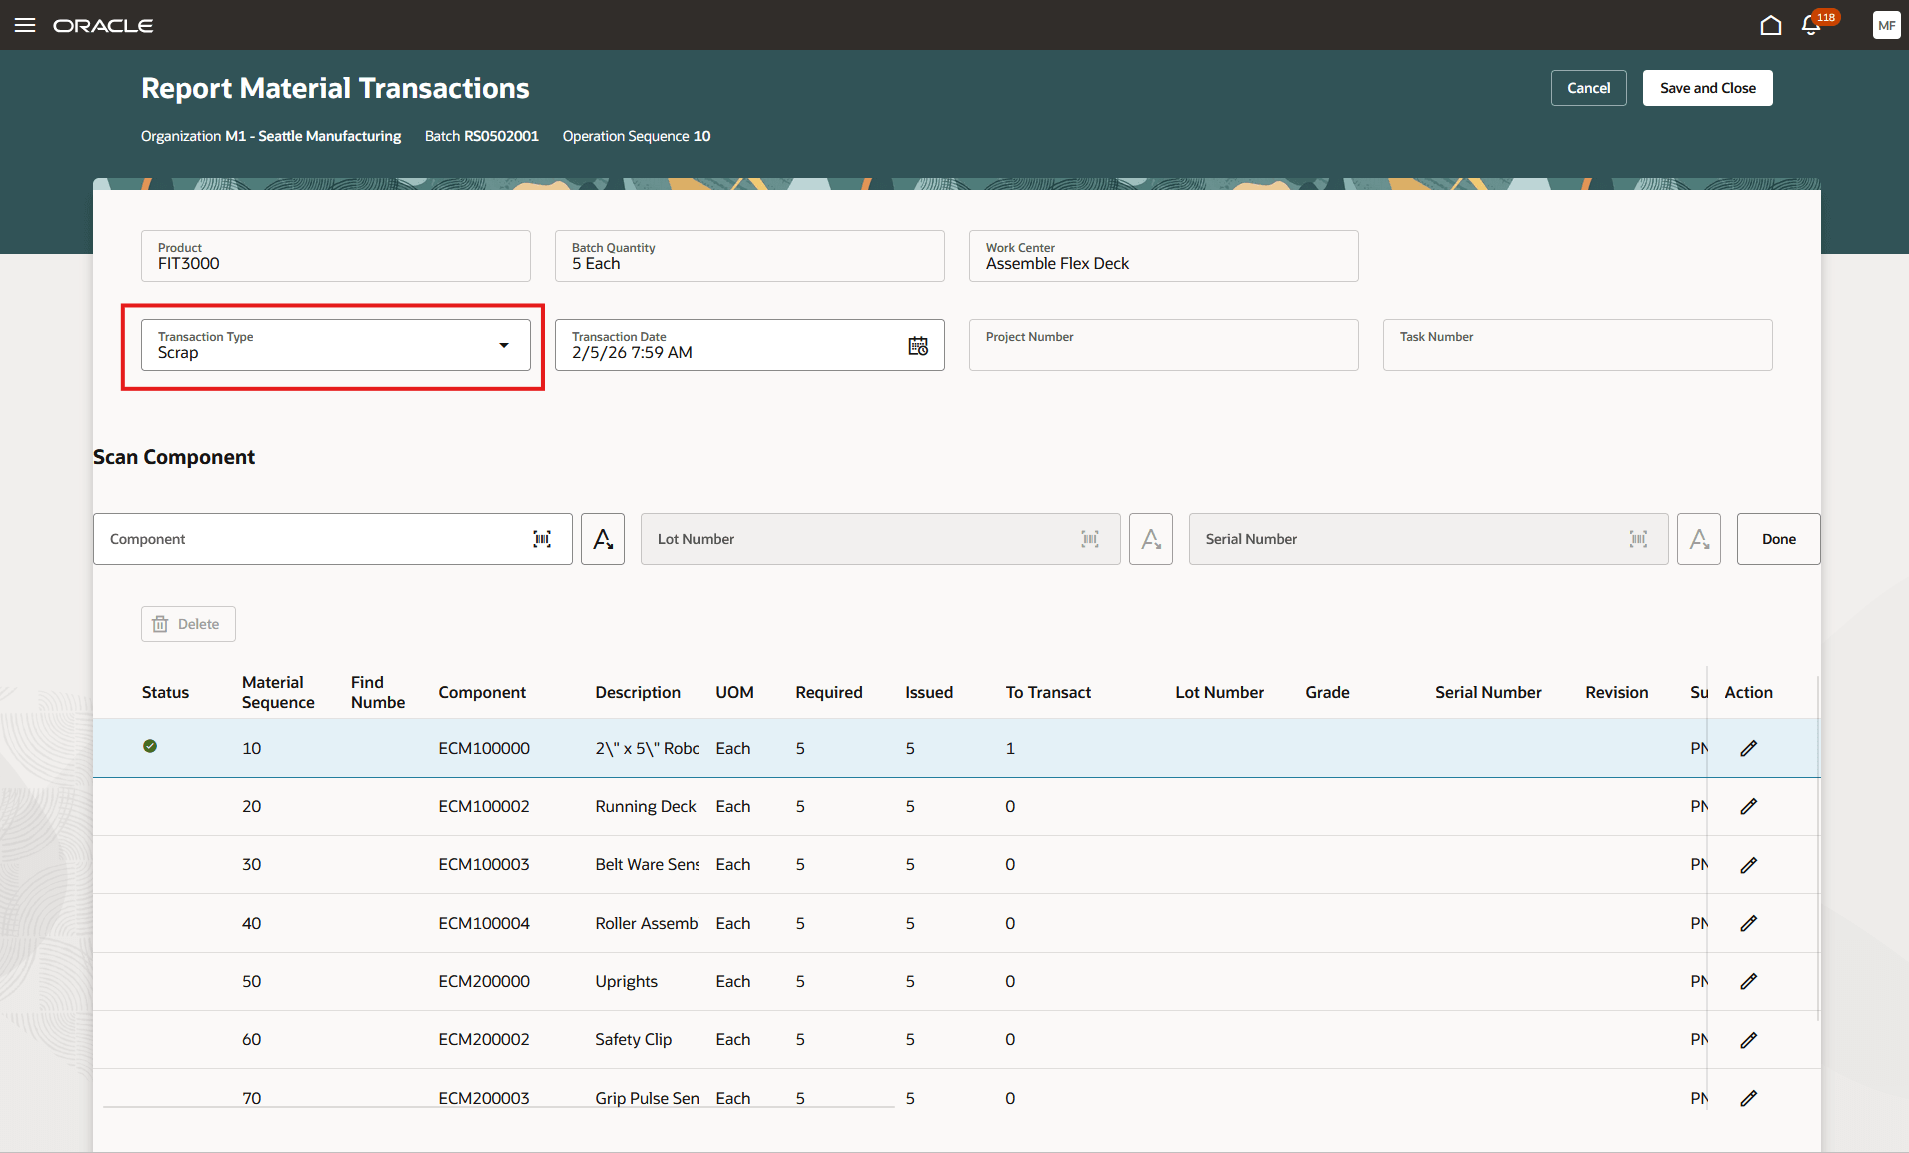This screenshot has height=1153, width=1909.
Task: Open the calendar picker for Transaction Date
Action: point(917,345)
